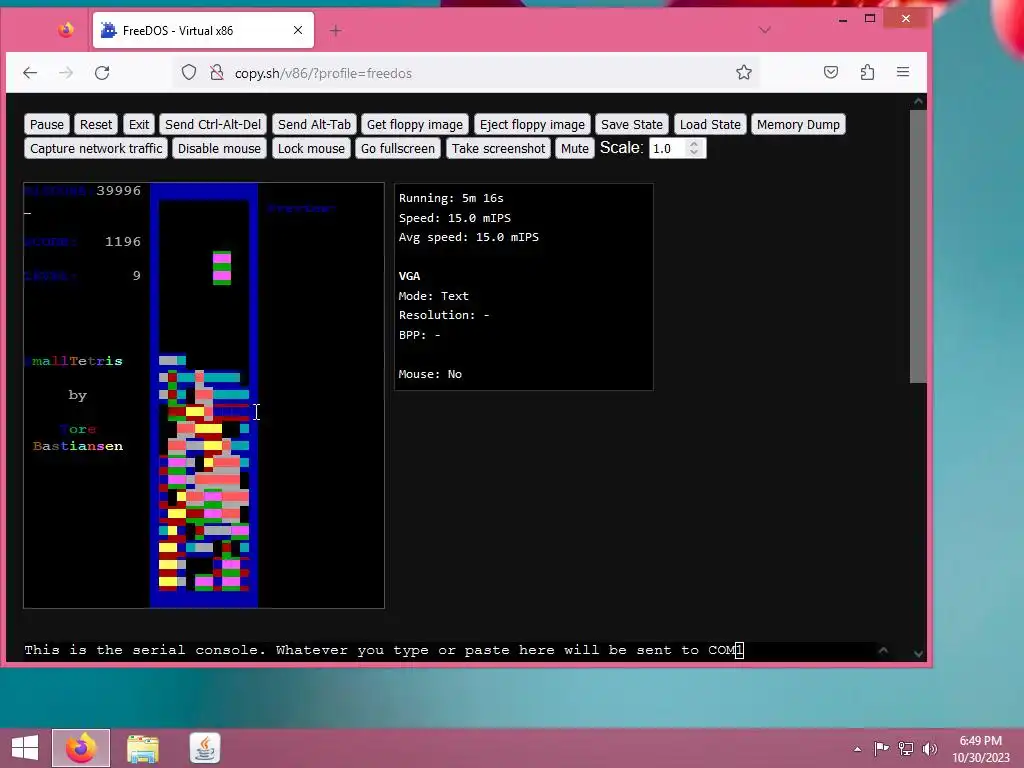Reload the current page
Screen dimensions: 1024x768
point(102,72)
